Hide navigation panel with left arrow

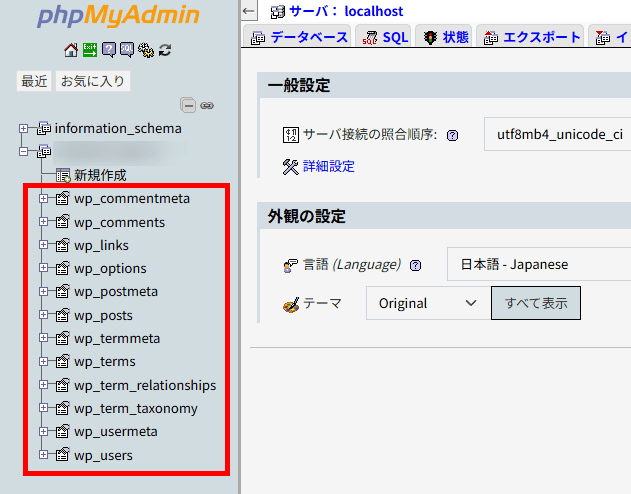click(x=249, y=11)
